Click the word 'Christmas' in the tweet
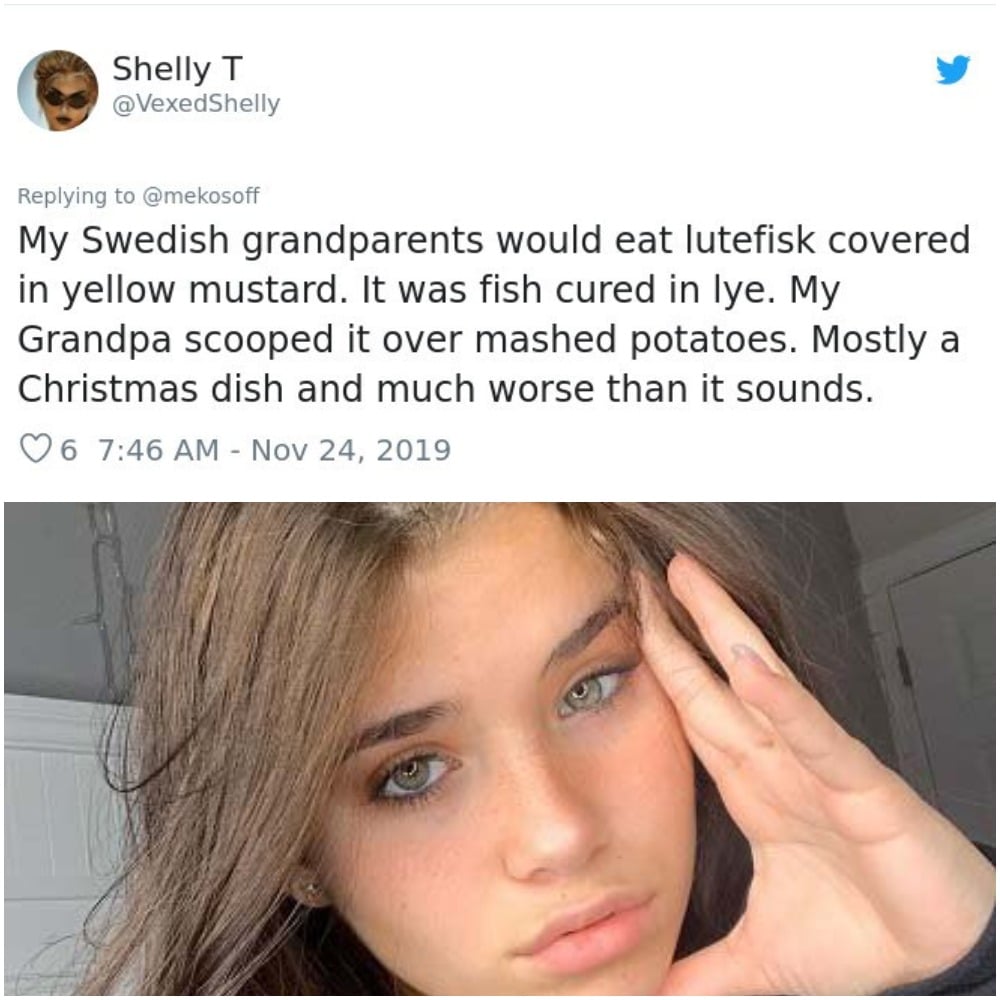1000x1000 pixels. coord(108,388)
